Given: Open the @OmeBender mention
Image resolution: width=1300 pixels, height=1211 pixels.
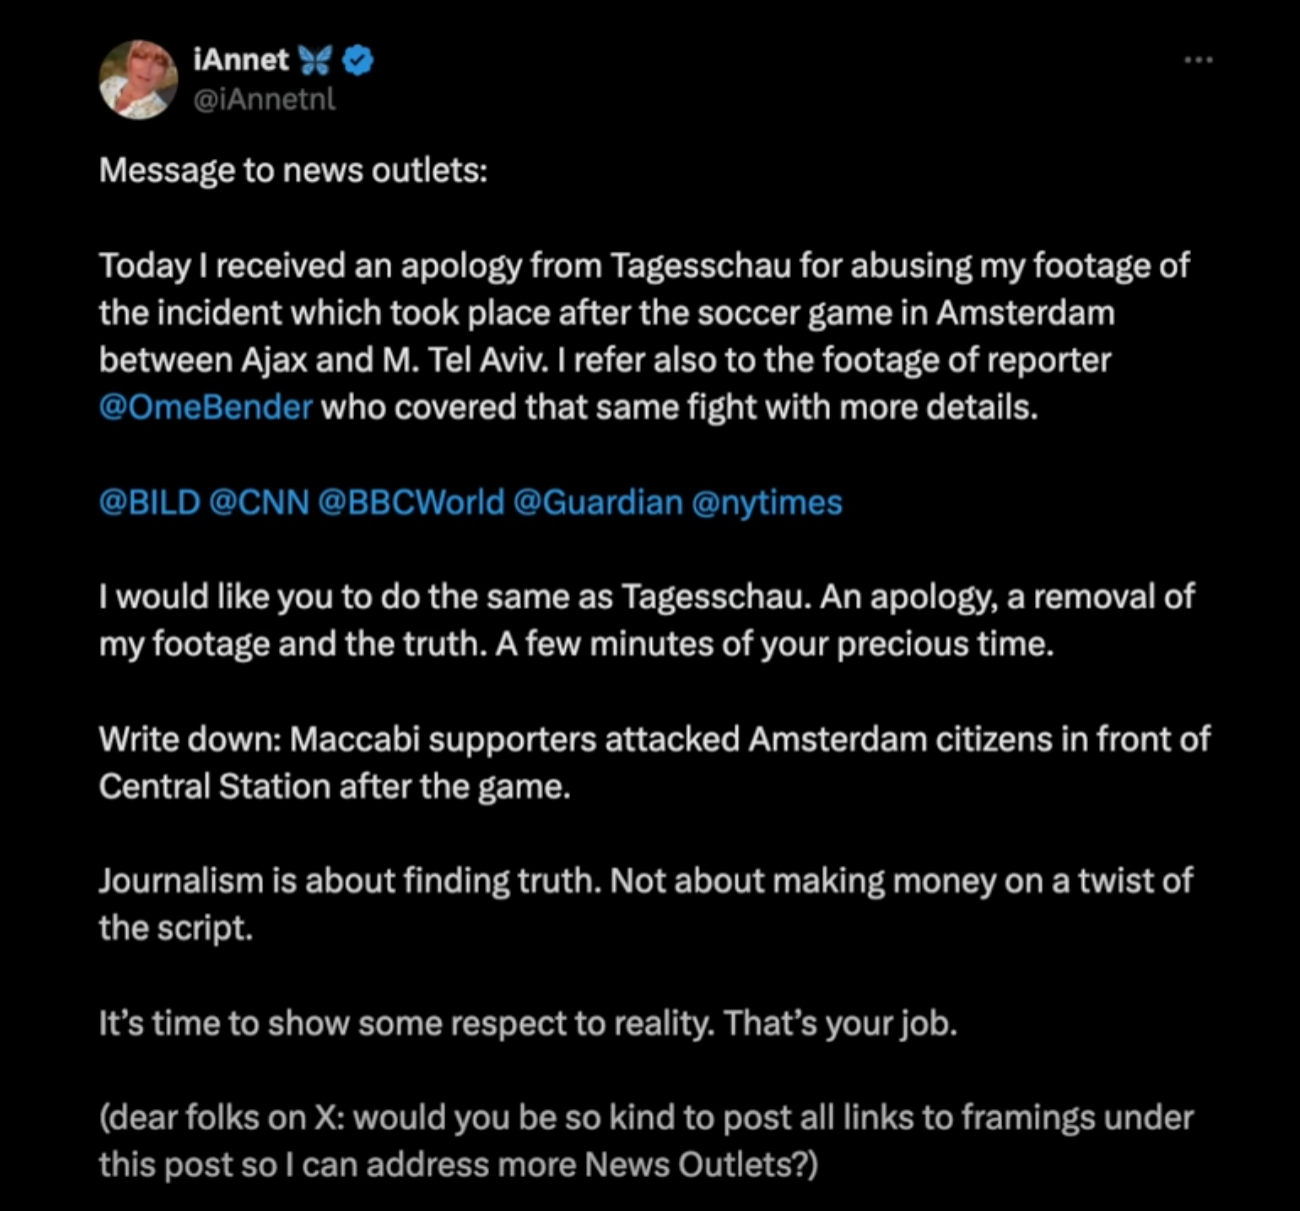Looking at the screenshot, I should [x=206, y=408].
